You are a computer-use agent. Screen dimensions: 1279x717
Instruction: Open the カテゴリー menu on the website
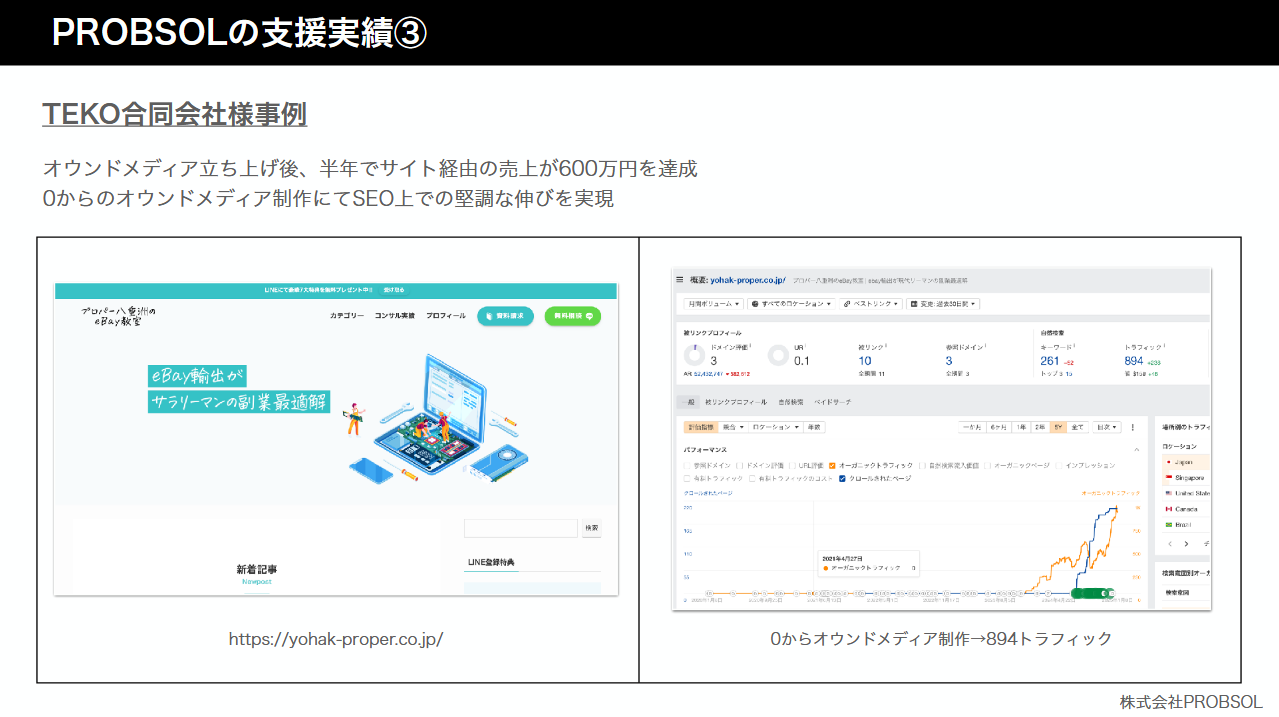tap(347, 316)
